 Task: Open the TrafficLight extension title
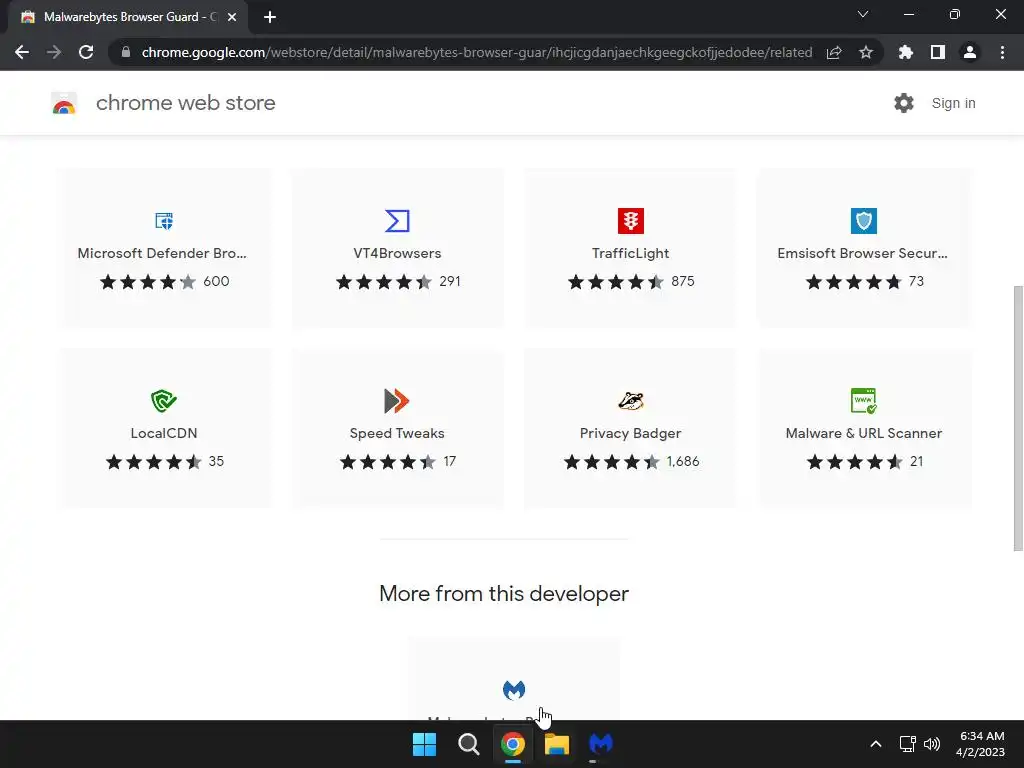630,253
